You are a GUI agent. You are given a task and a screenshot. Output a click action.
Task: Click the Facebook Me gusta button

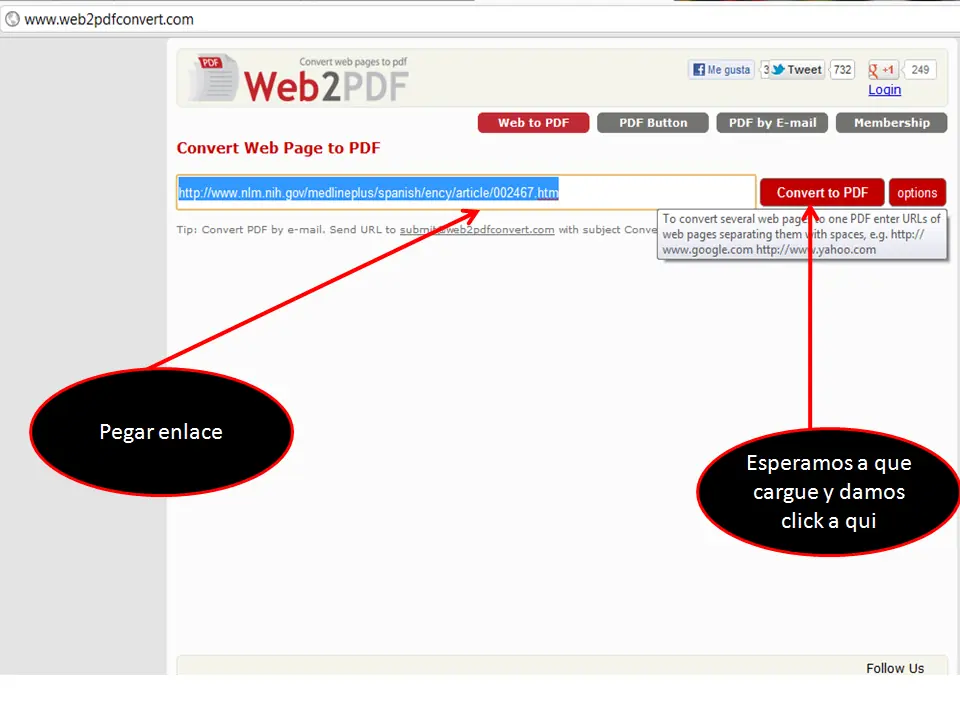(x=722, y=70)
